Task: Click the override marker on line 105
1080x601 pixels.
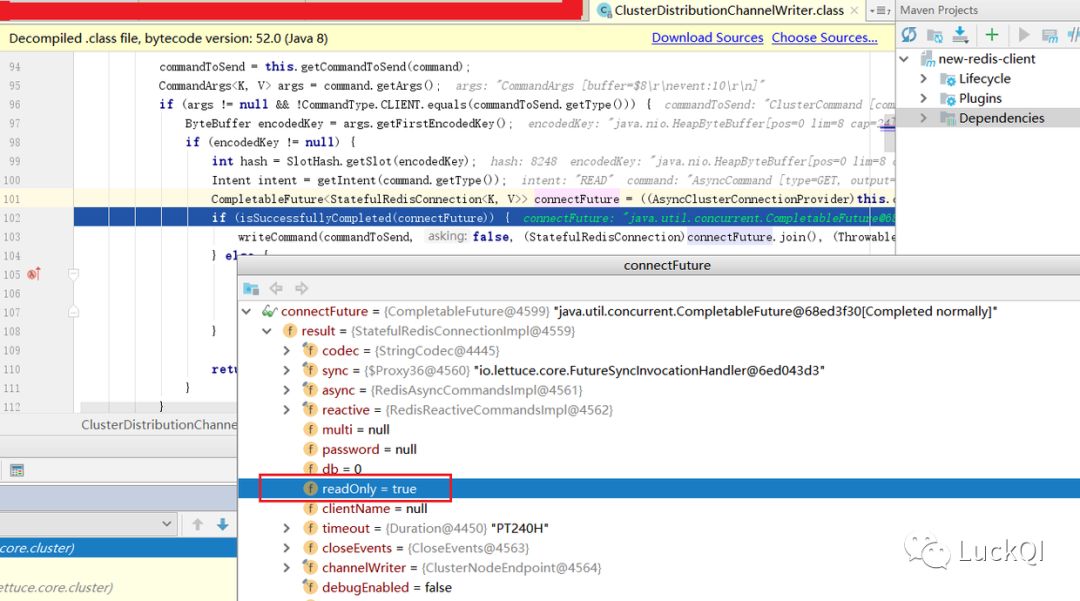Action: pyautogui.click(x=33, y=274)
